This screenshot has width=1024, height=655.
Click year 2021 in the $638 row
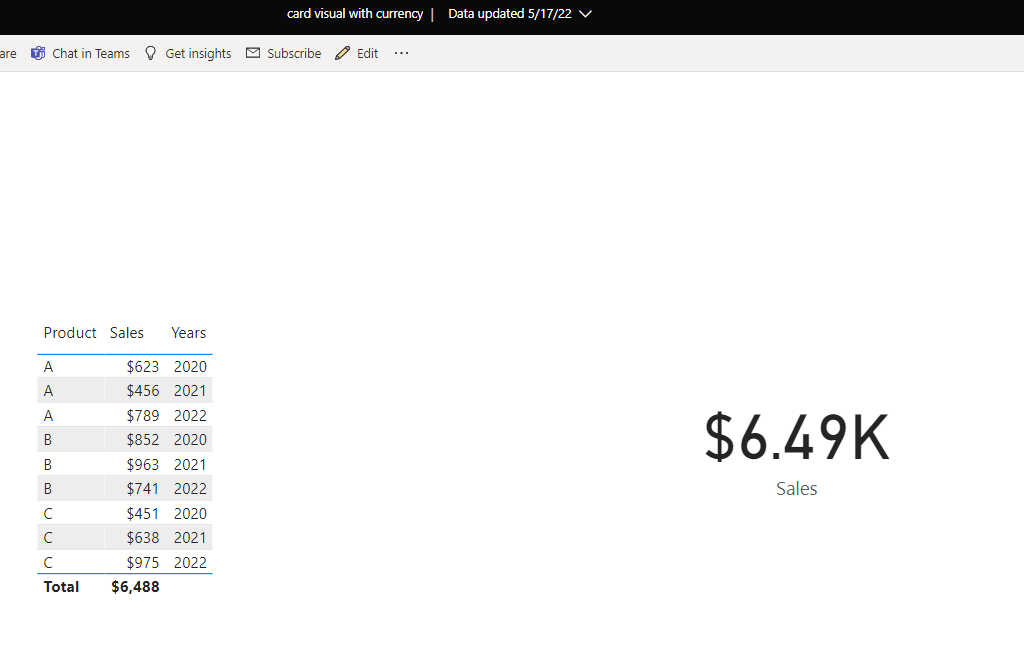click(190, 538)
